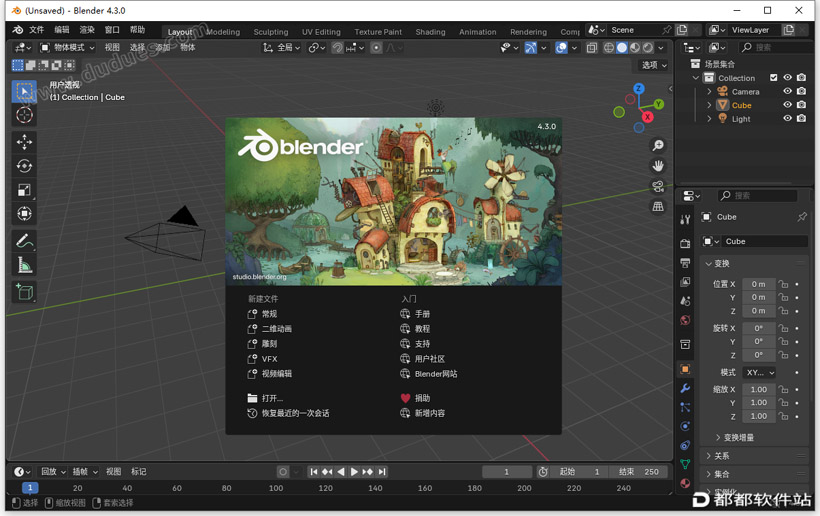820x516 pixels.
Task: Switch to the UV Editing workspace tab
Action: (321, 32)
